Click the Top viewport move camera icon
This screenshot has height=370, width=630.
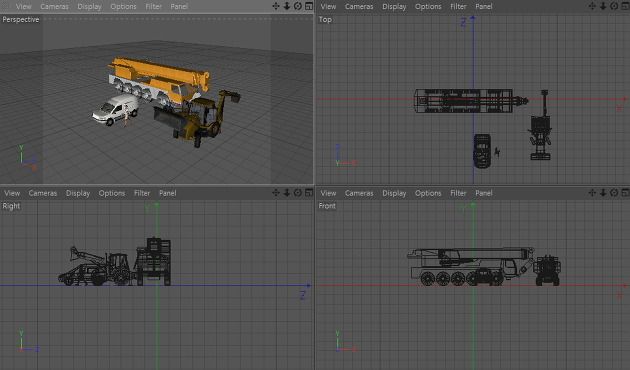point(592,6)
